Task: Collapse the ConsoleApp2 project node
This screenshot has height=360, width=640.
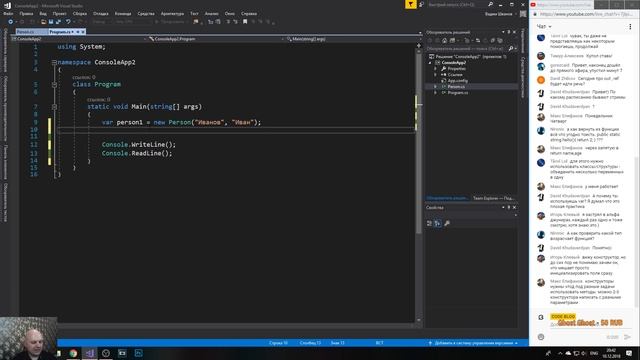Action: (430, 63)
